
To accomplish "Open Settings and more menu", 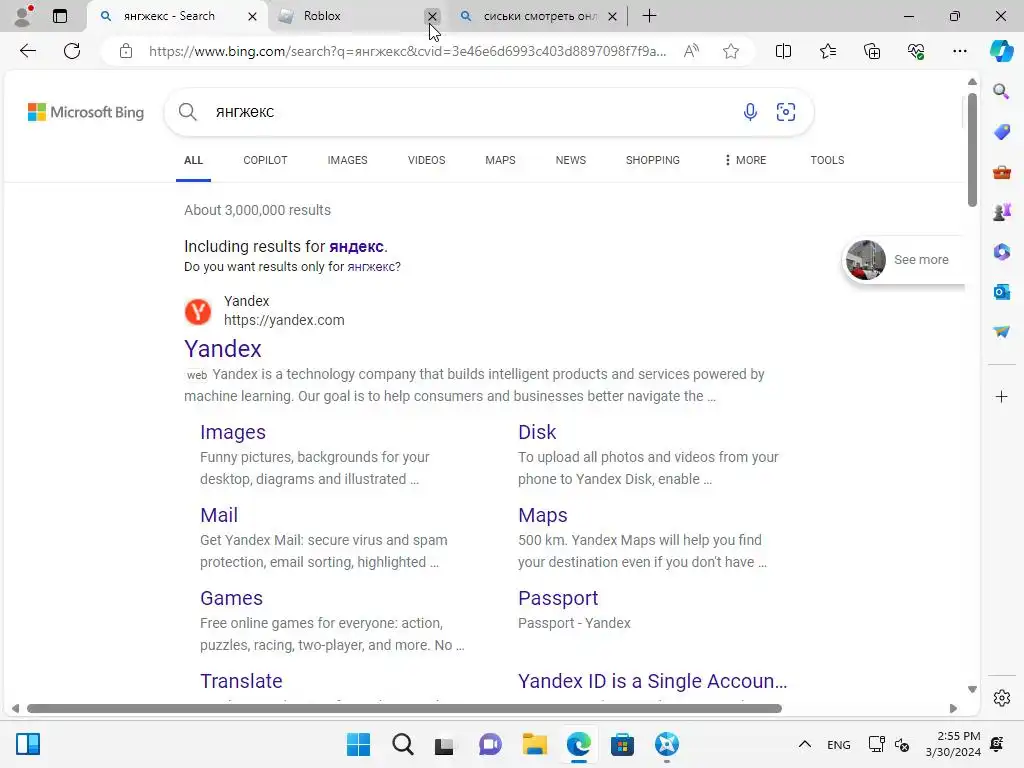I will 959,51.
